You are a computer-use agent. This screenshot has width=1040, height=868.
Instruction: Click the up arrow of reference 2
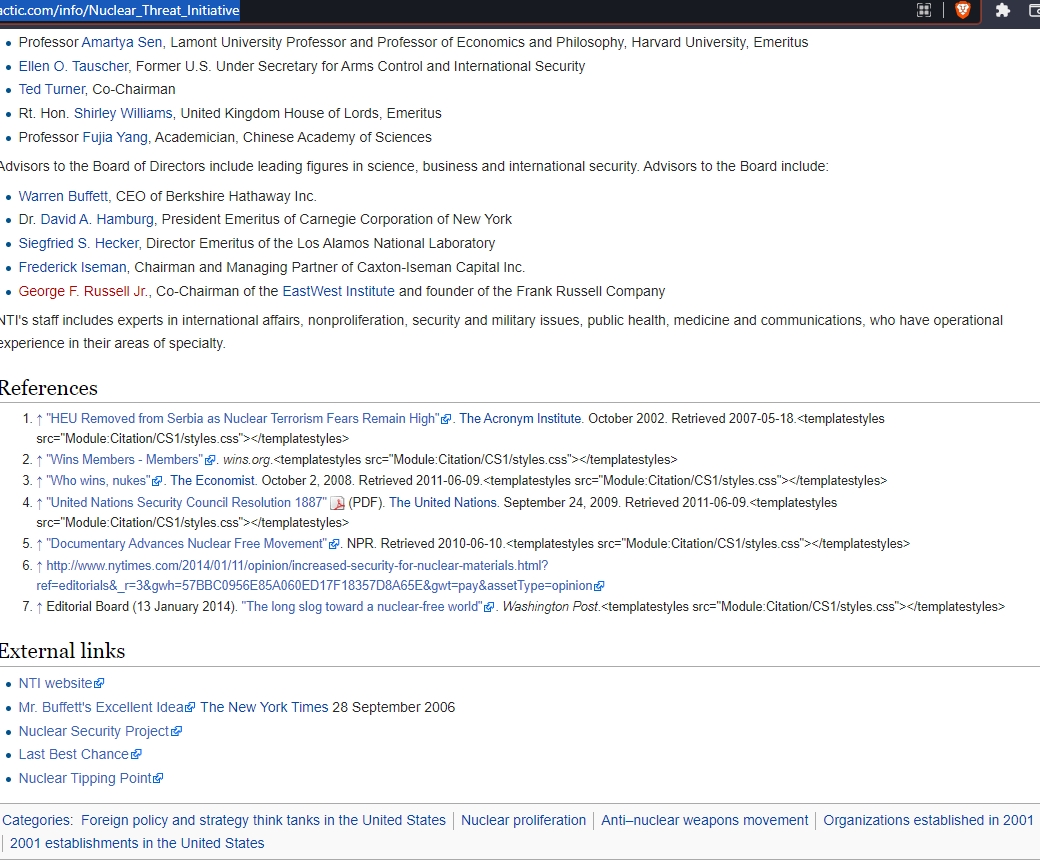[39, 460]
